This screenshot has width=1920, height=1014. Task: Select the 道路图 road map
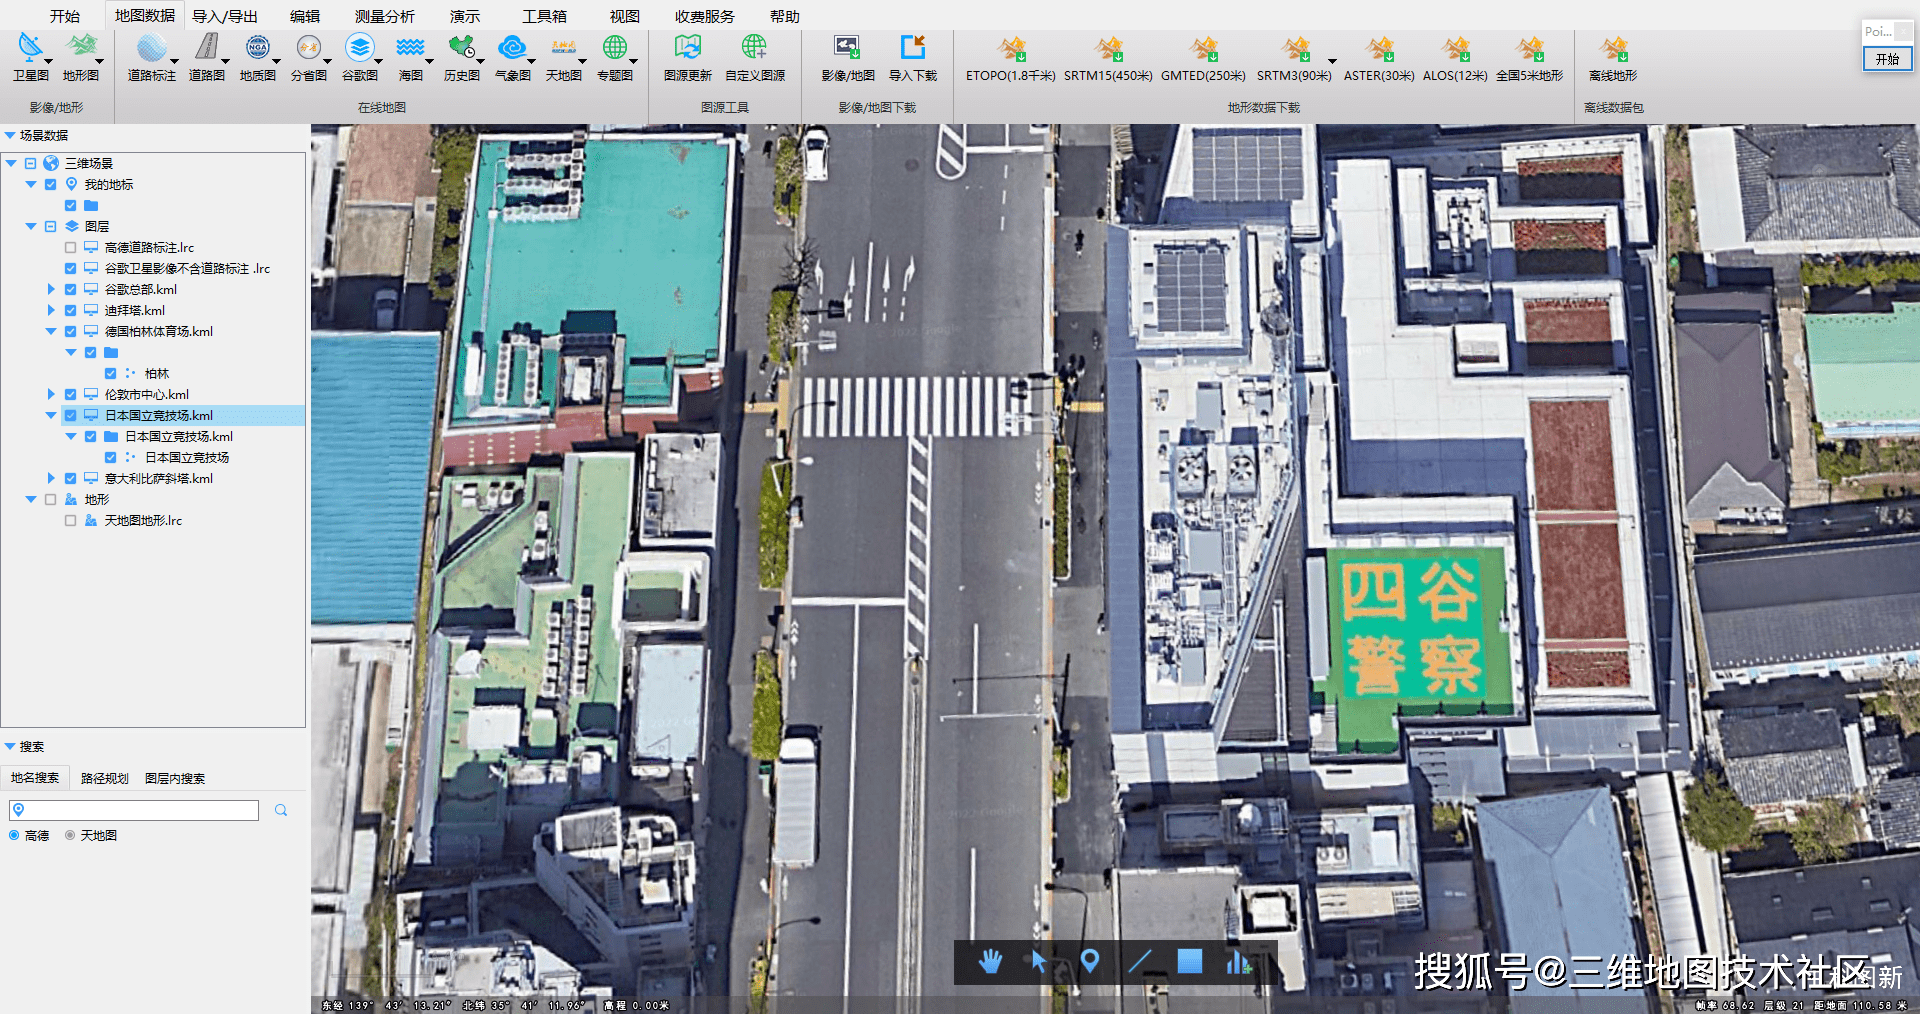tap(207, 57)
